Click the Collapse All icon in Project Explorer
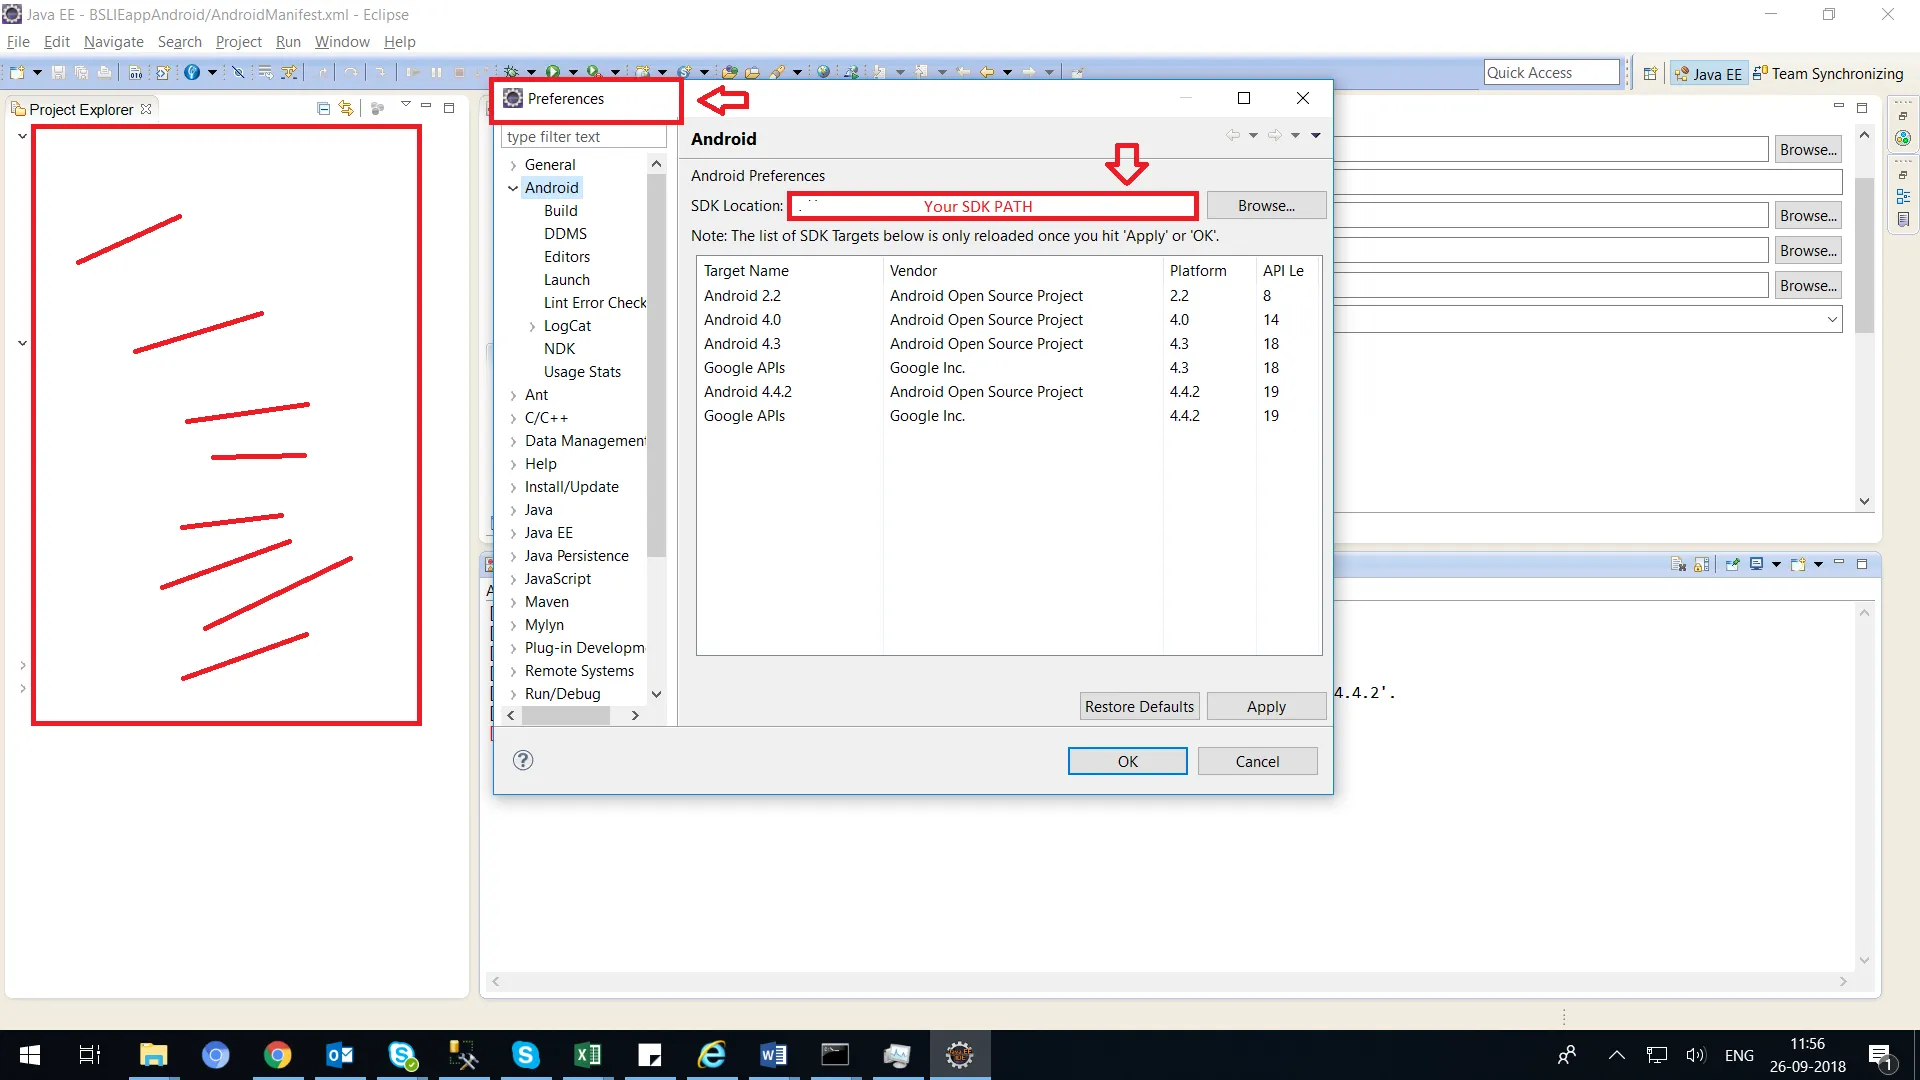 click(323, 109)
